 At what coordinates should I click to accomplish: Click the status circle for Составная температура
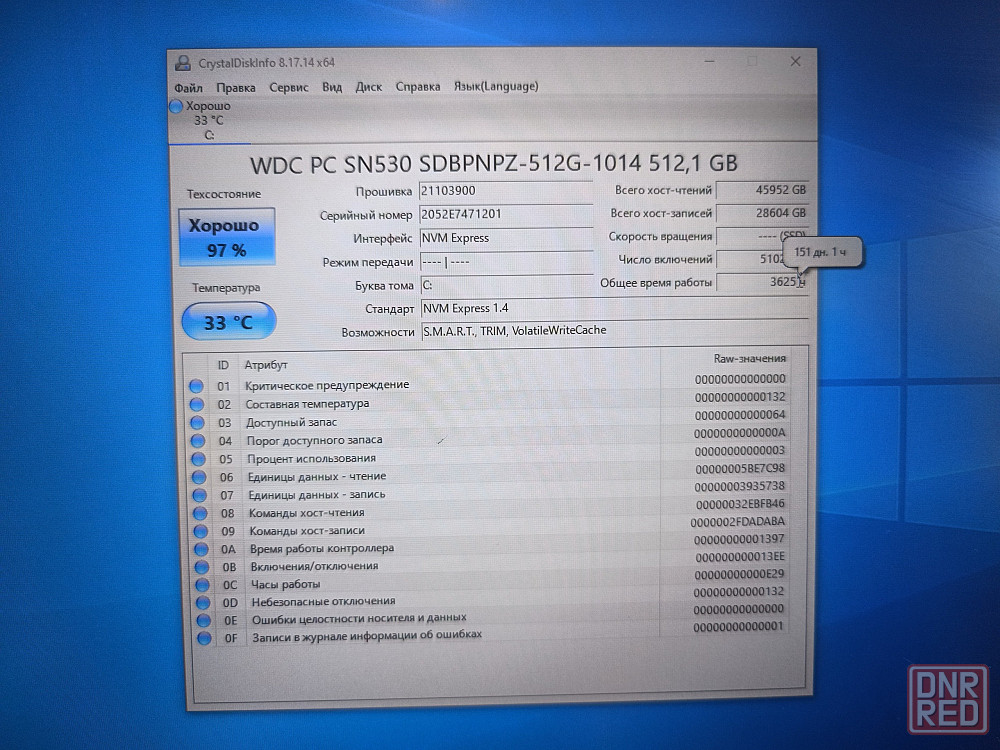click(196, 404)
